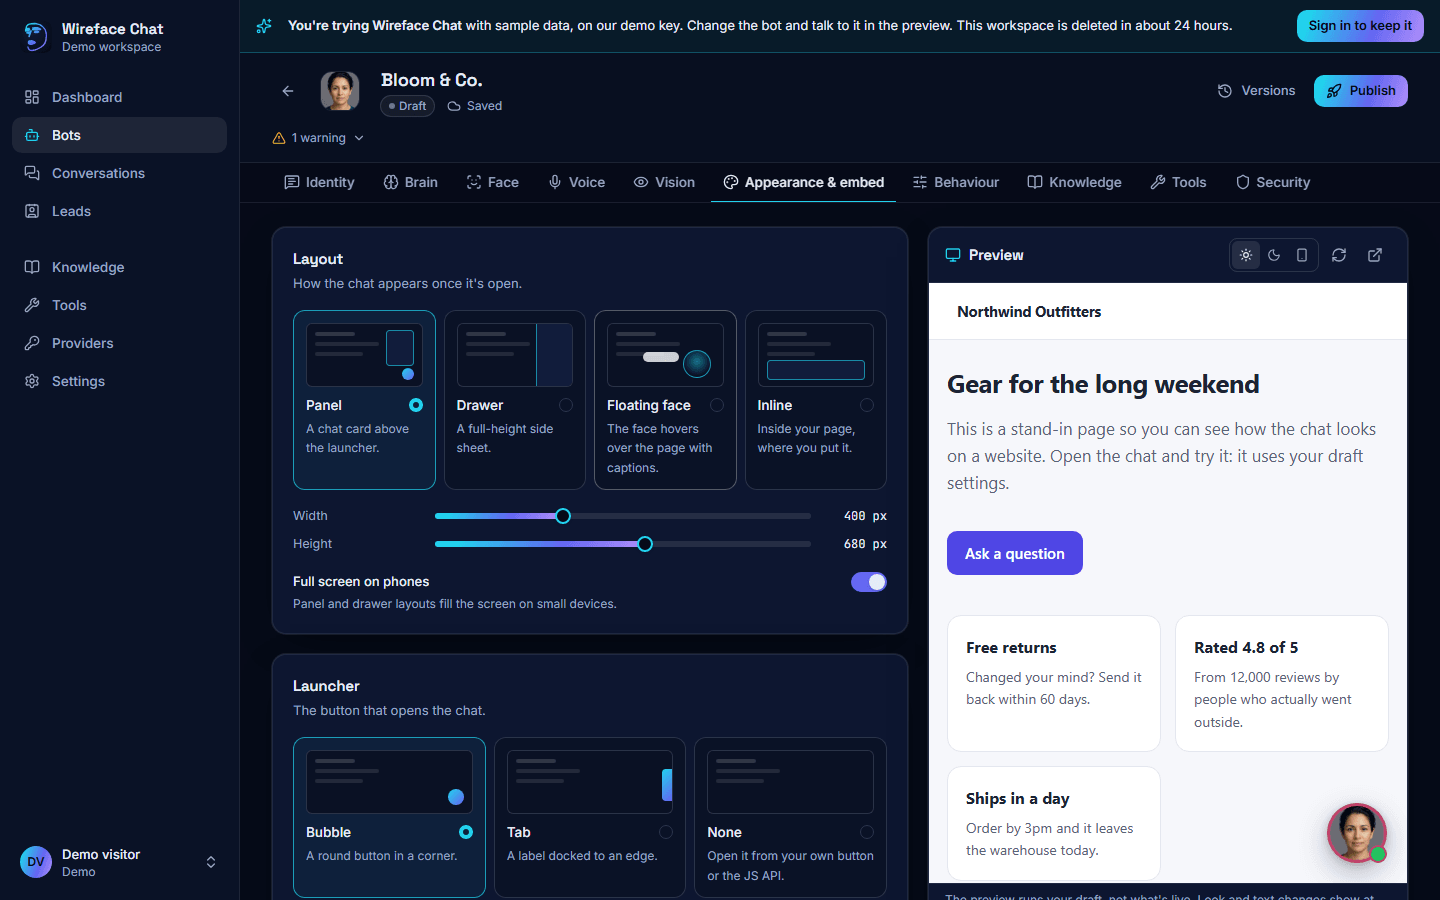Switch to the Brain tab
Screen dimensions: 1440x900
click(x=411, y=182)
